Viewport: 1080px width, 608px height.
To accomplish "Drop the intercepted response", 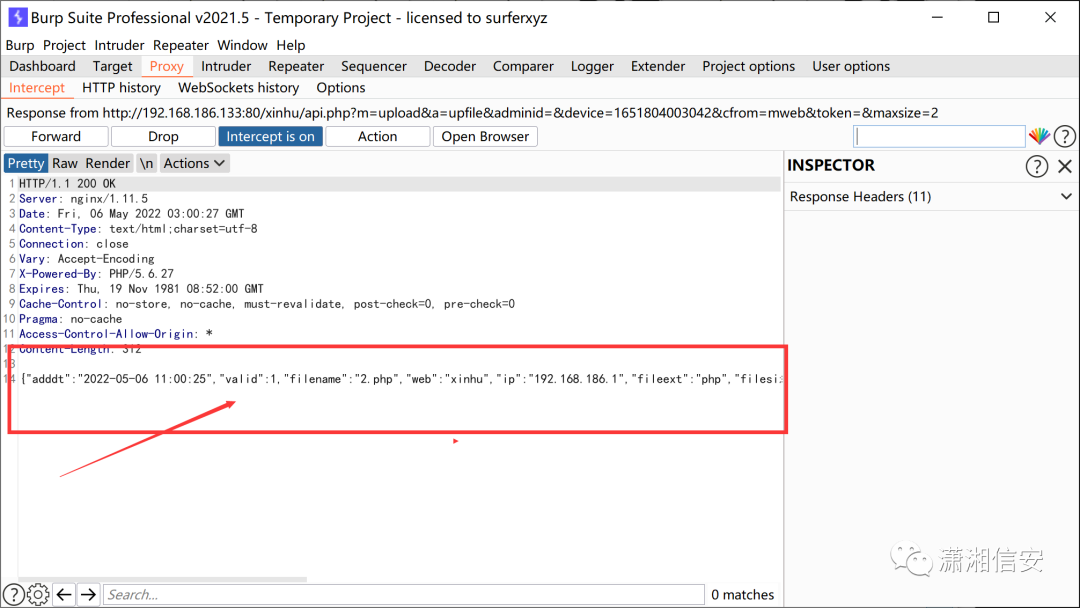I will tap(163, 136).
